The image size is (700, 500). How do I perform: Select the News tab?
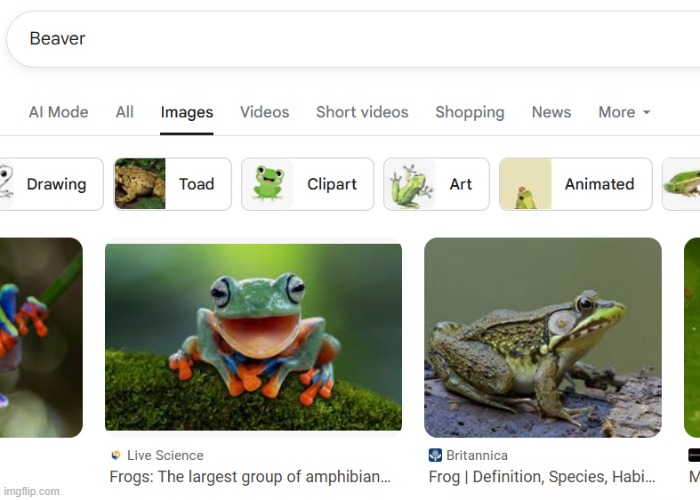coord(551,112)
